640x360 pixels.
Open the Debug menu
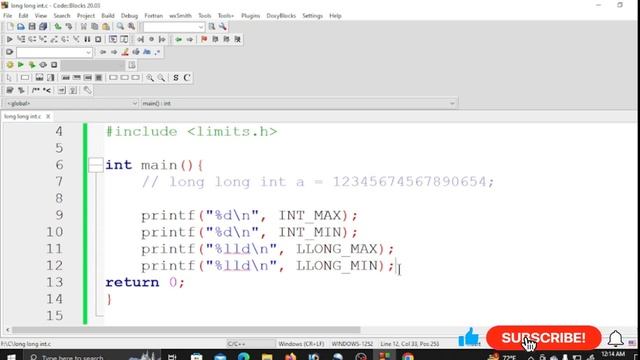129,16
